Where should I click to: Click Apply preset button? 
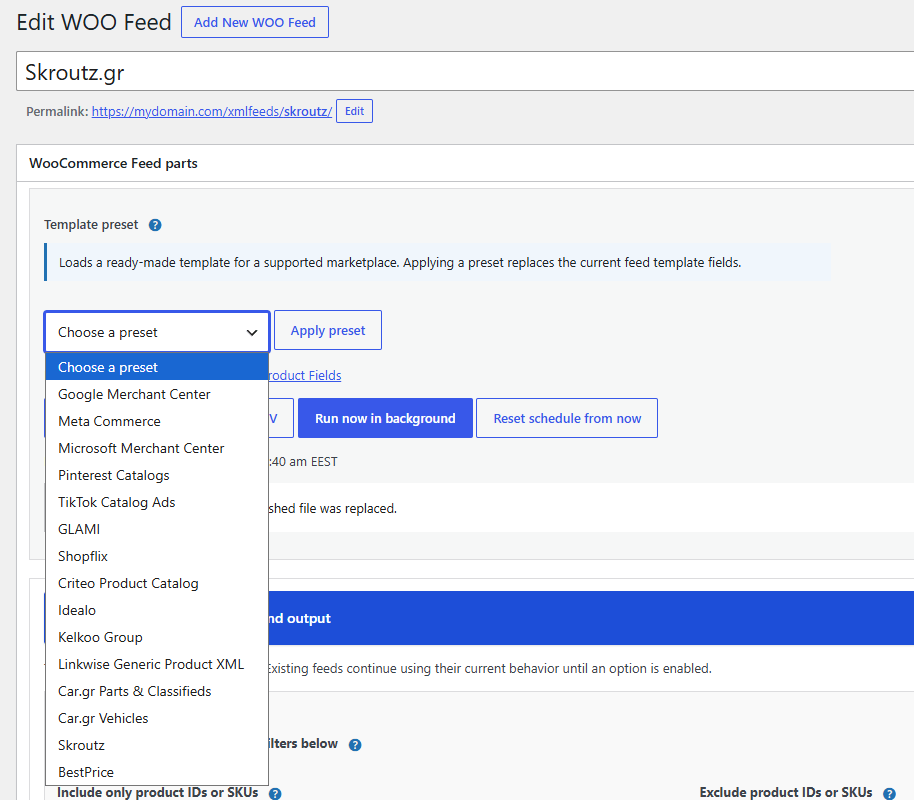(x=328, y=330)
